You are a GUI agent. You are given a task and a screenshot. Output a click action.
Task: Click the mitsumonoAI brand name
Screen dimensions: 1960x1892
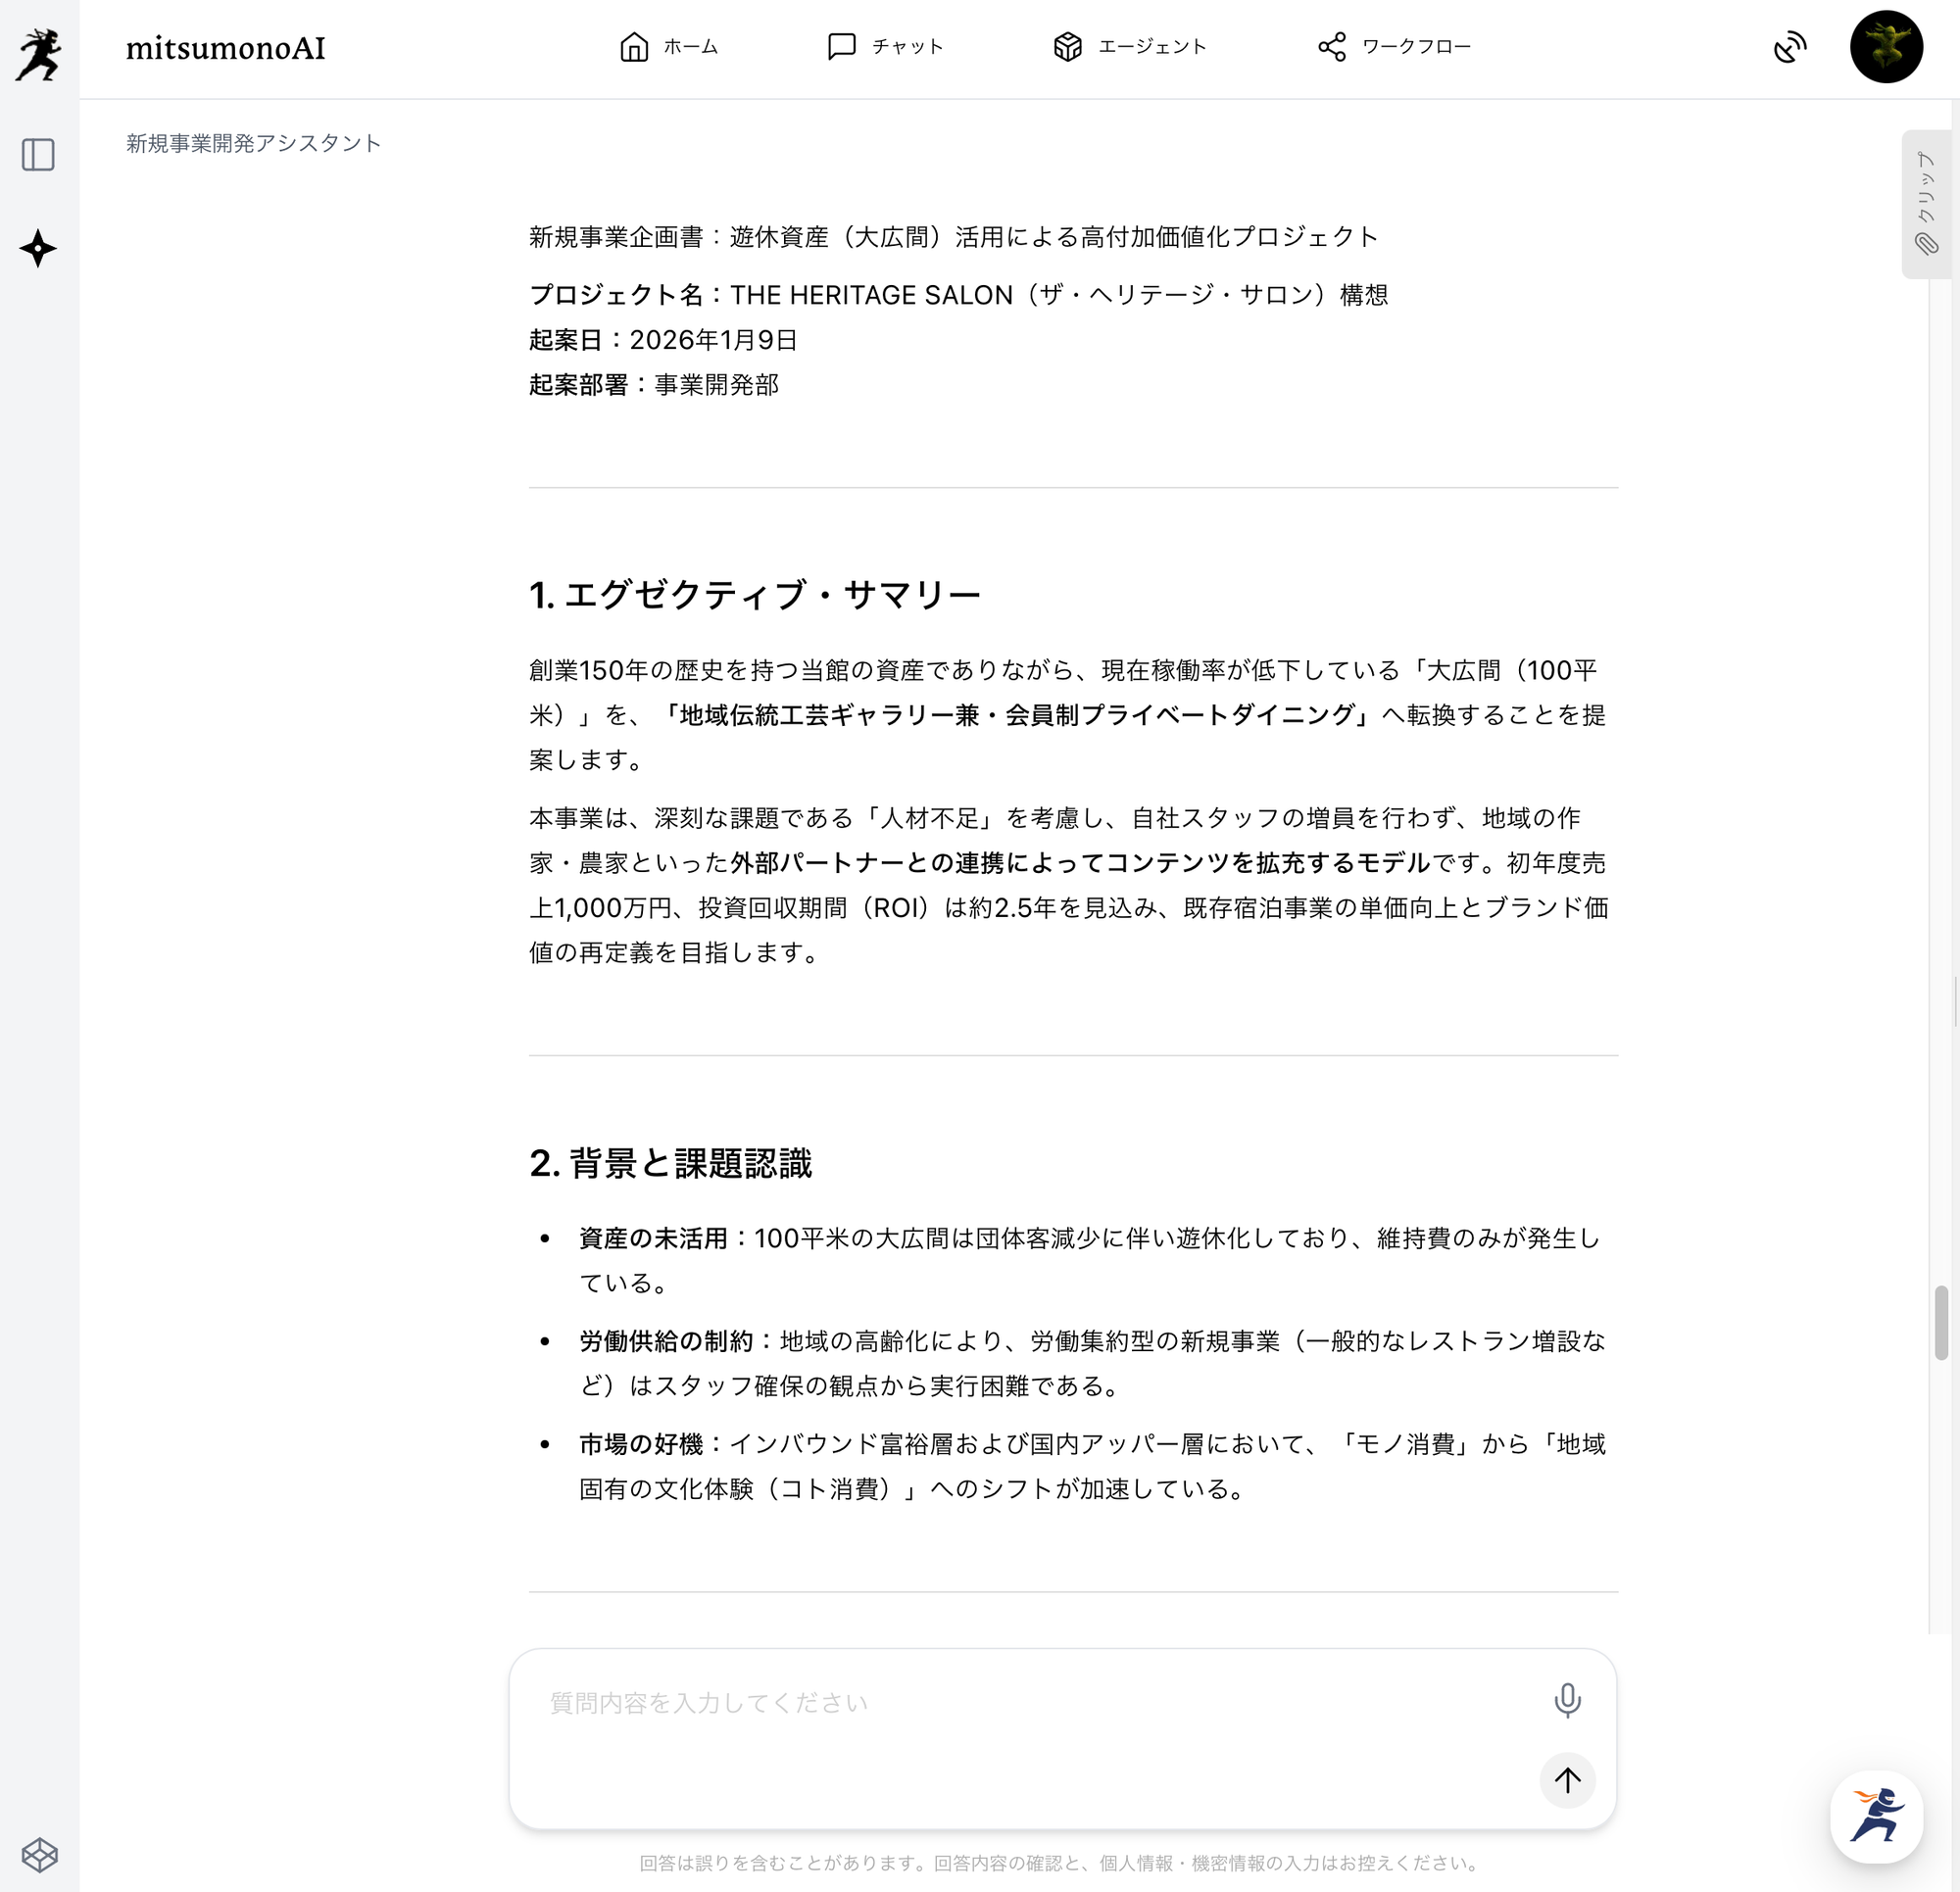point(226,48)
